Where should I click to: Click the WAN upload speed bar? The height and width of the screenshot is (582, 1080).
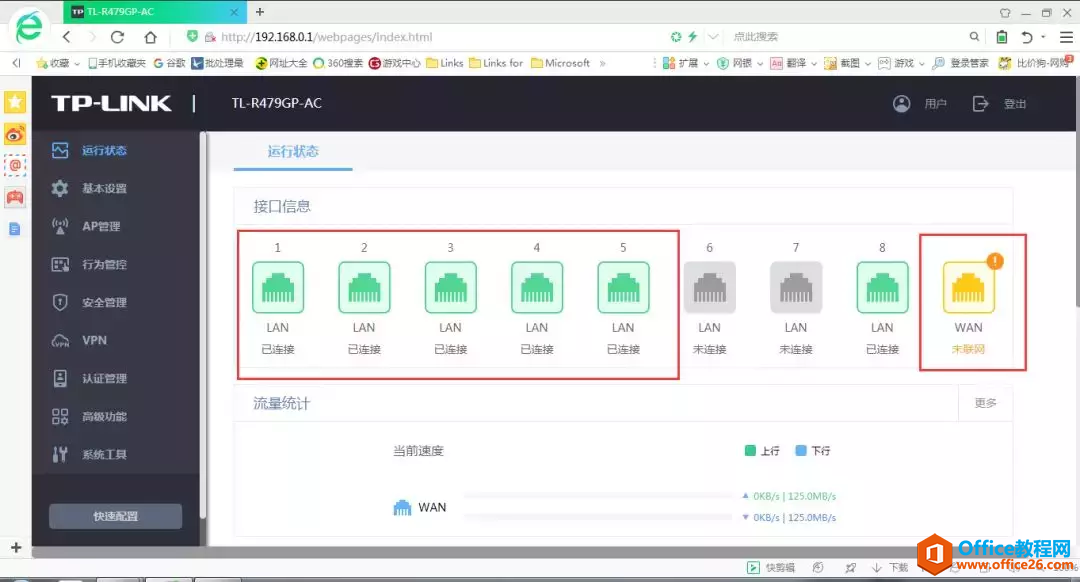pos(598,495)
